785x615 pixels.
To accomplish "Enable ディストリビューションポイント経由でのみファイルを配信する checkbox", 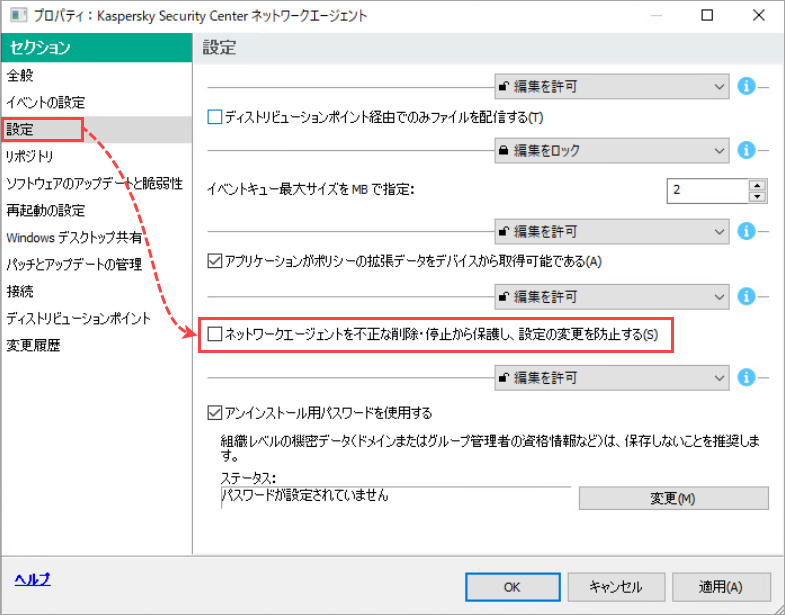I will pyautogui.click(x=214, y=117).
